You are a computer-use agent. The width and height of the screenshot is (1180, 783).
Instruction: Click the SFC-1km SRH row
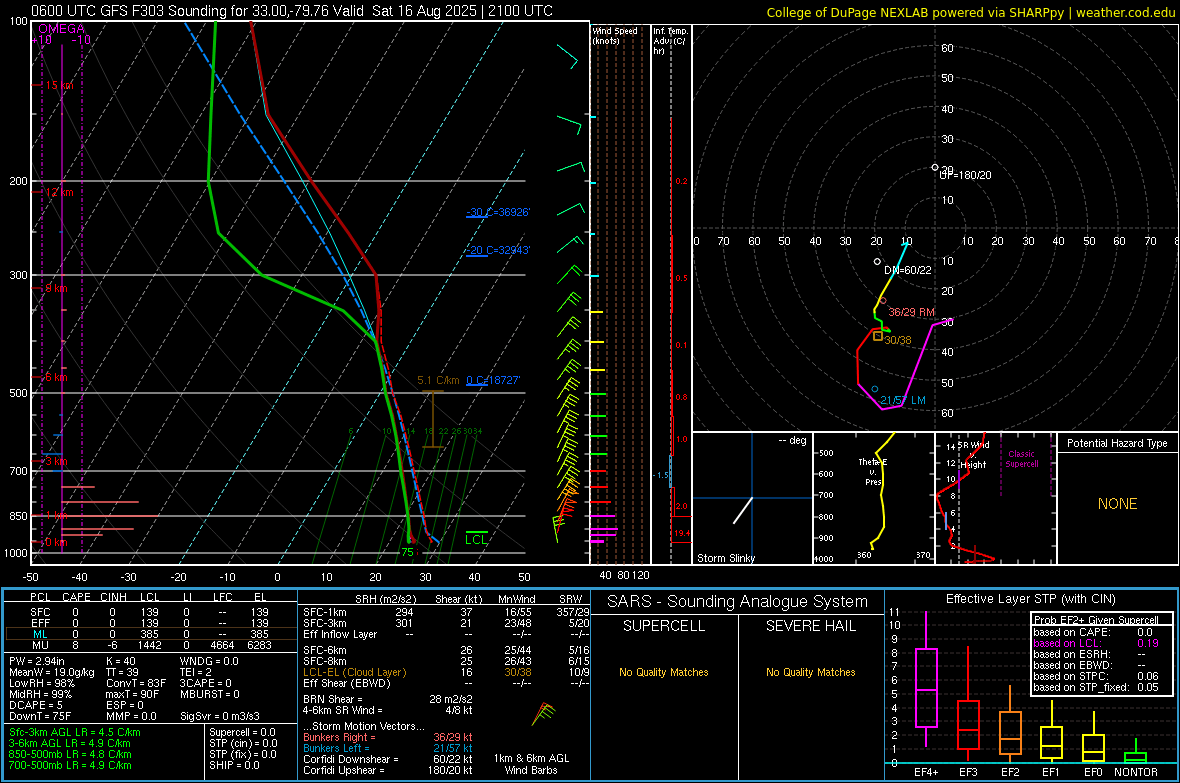tap(446, 612)
